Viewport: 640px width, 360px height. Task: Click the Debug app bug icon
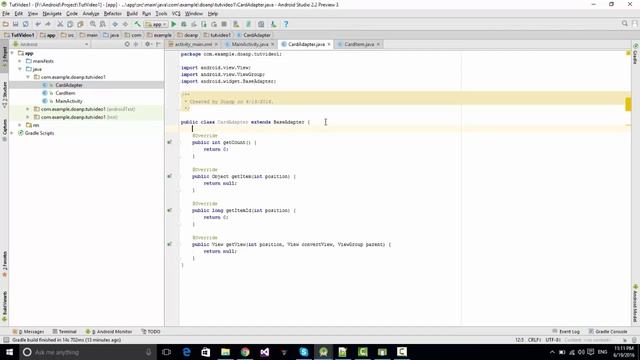184,24
